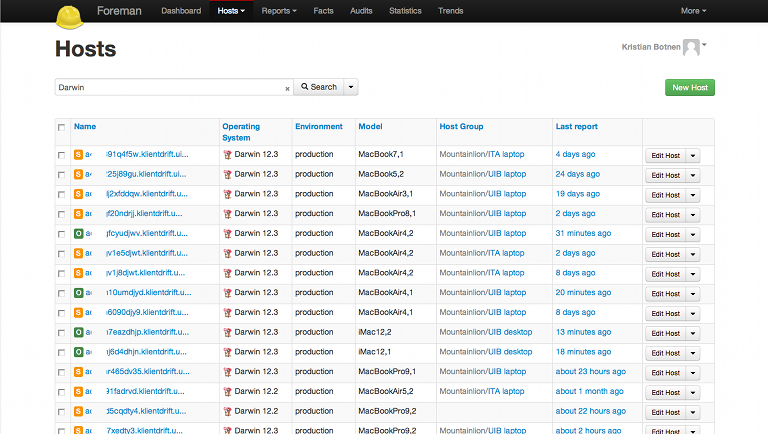Click the green O status icon in iMac12,2 row
768x434 pixels.
click(78, 332)
